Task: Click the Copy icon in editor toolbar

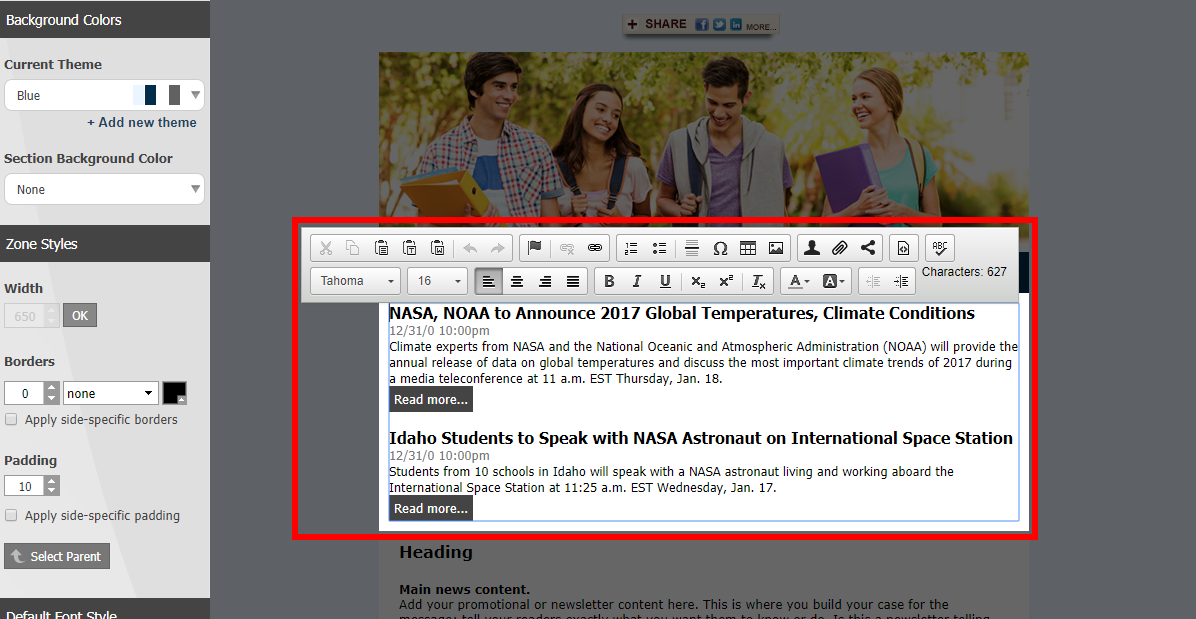Action: (x=352, y=248)
